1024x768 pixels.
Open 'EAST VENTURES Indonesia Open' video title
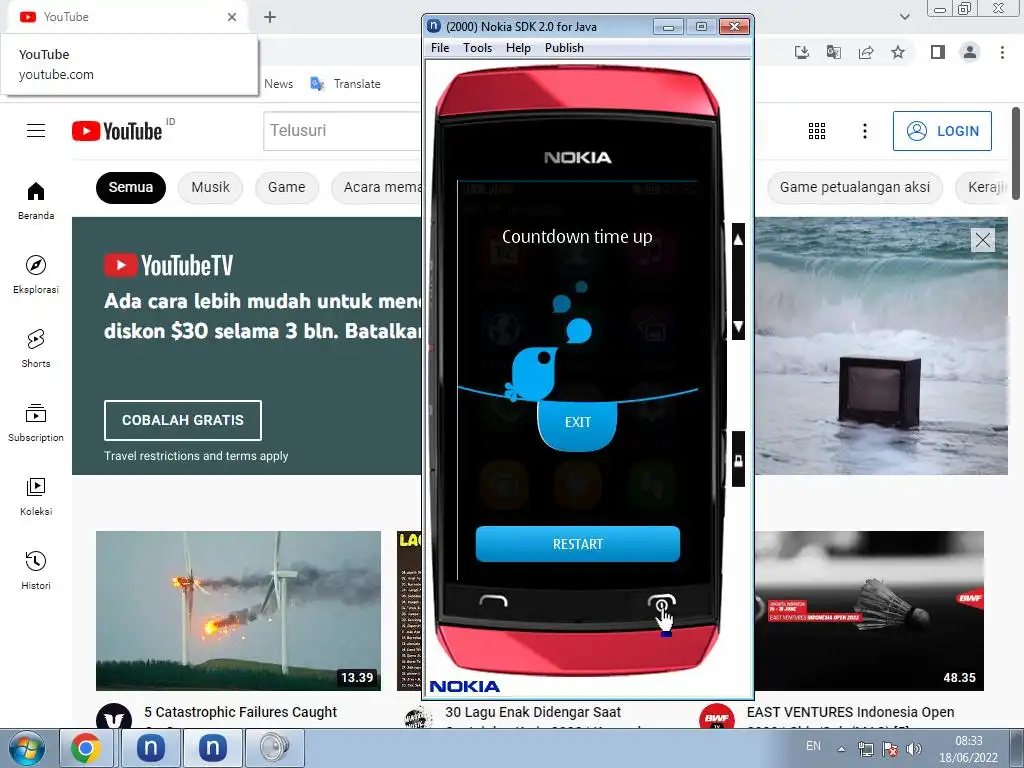pyautogui.click(x=850, y=712)
